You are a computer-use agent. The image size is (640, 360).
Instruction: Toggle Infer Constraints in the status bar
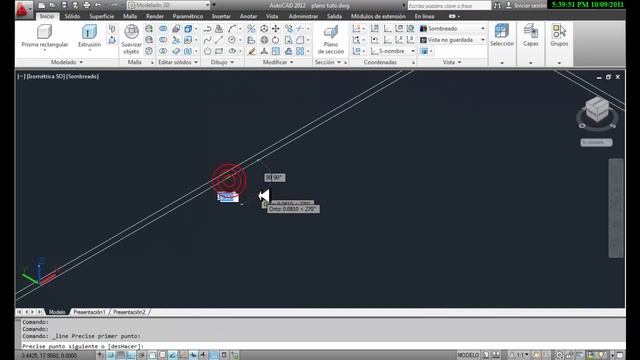click(100, 355)
